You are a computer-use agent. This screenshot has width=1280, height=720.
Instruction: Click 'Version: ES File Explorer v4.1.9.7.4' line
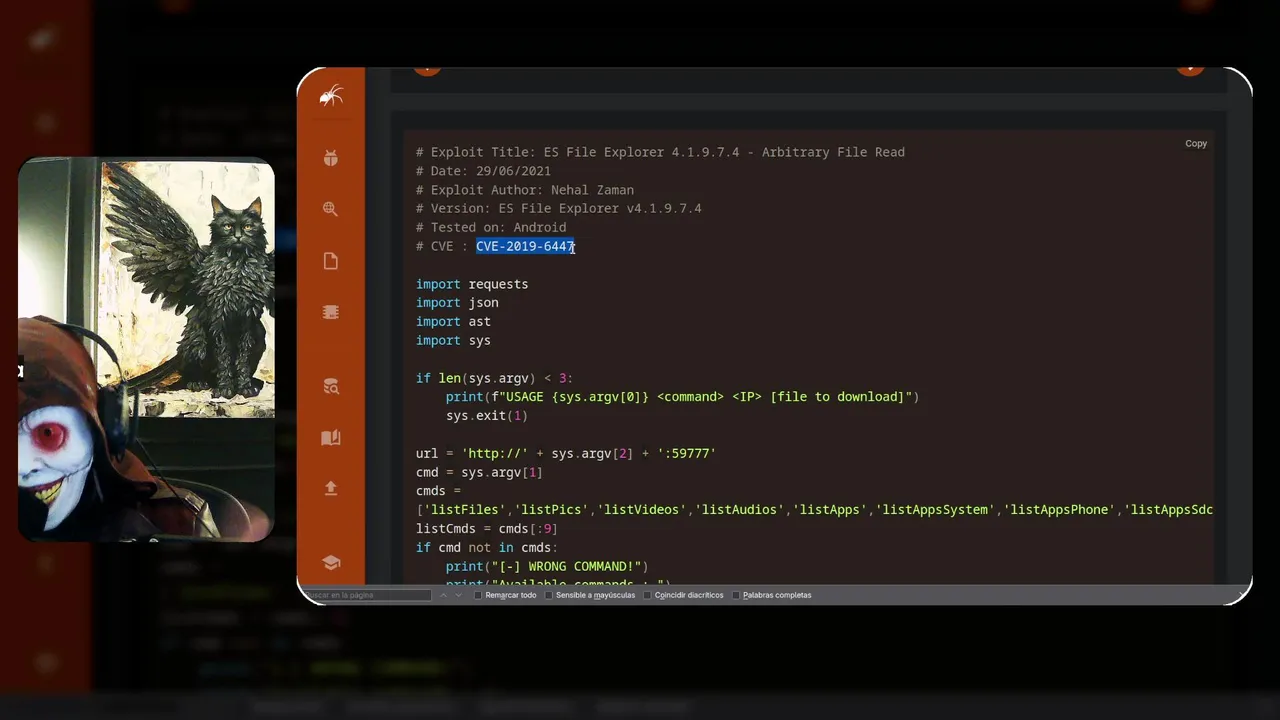click(x=559, y=208)
